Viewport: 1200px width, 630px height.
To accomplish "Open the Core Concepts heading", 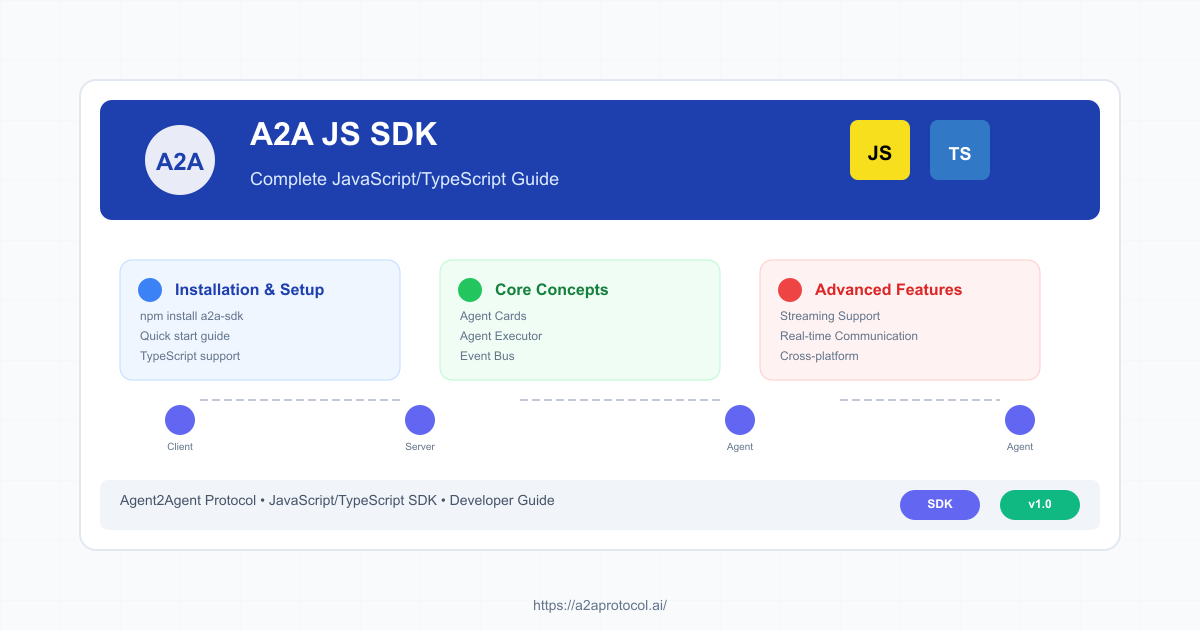I will click(x=551, y=290).
